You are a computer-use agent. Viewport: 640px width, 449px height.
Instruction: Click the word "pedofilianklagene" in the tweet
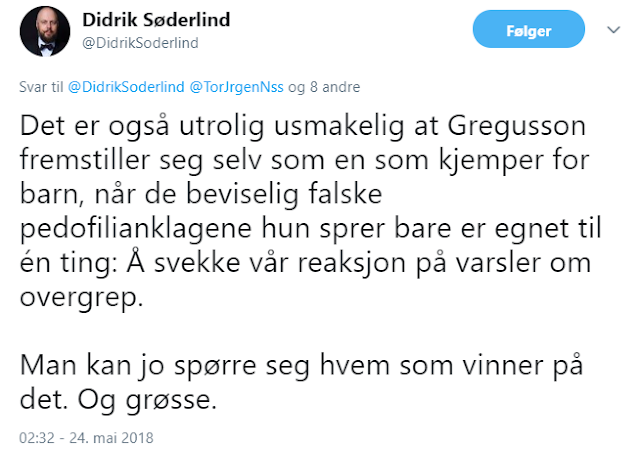coord(136,229)
